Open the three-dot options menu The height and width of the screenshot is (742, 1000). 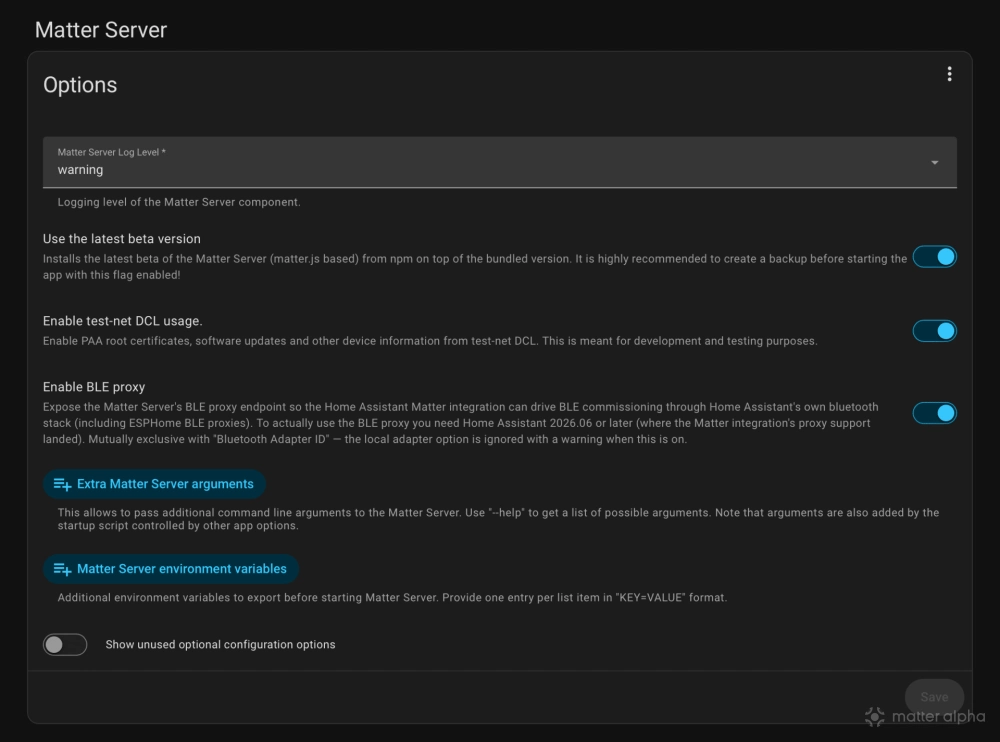tap(949, 74)
